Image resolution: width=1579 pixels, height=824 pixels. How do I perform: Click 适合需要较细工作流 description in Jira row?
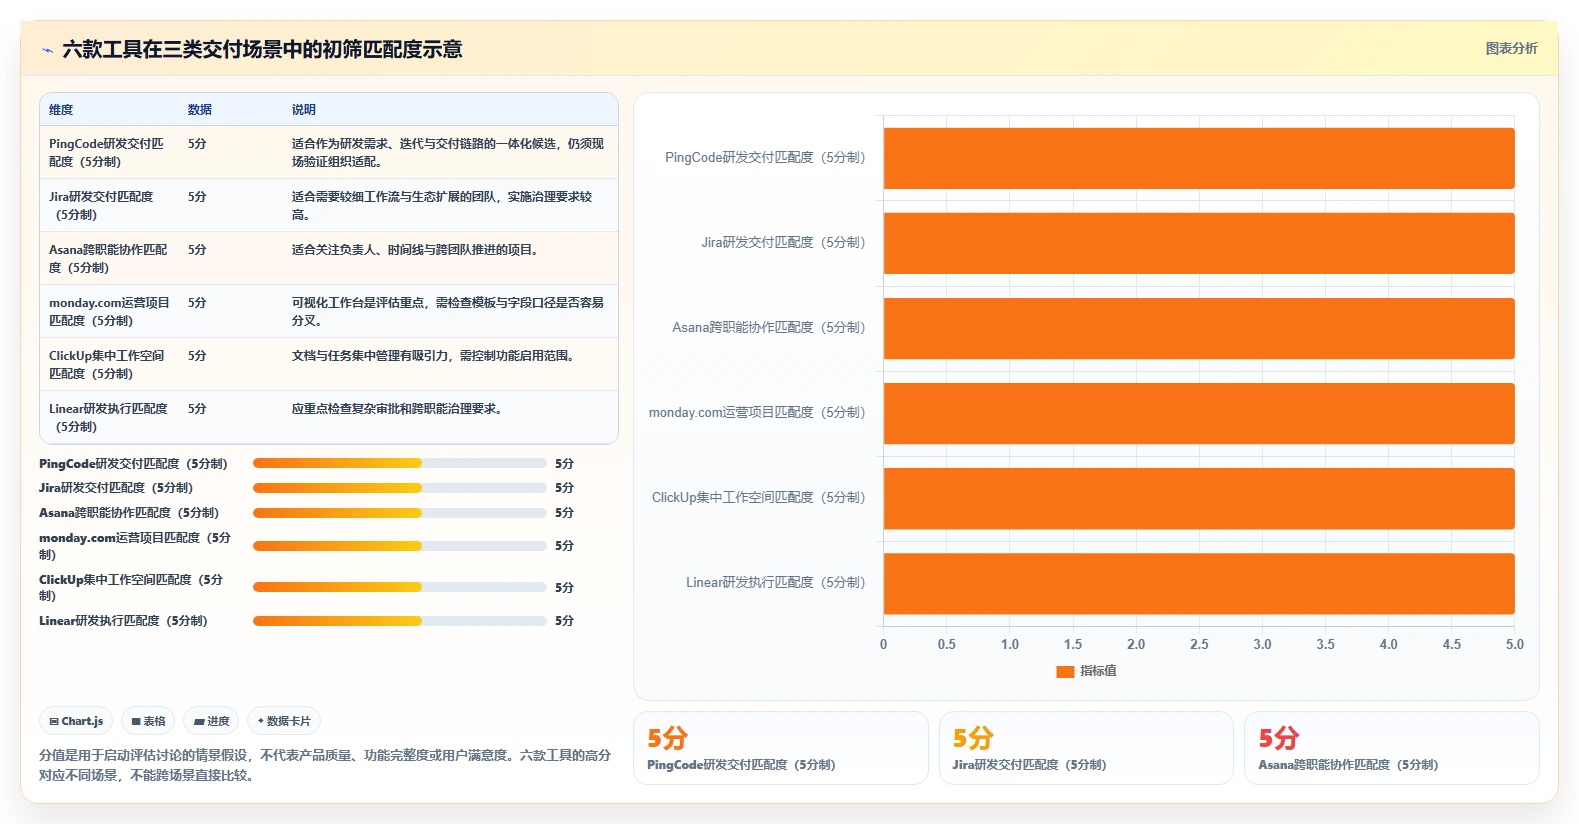pyautogui.click(x=443, y=205)
